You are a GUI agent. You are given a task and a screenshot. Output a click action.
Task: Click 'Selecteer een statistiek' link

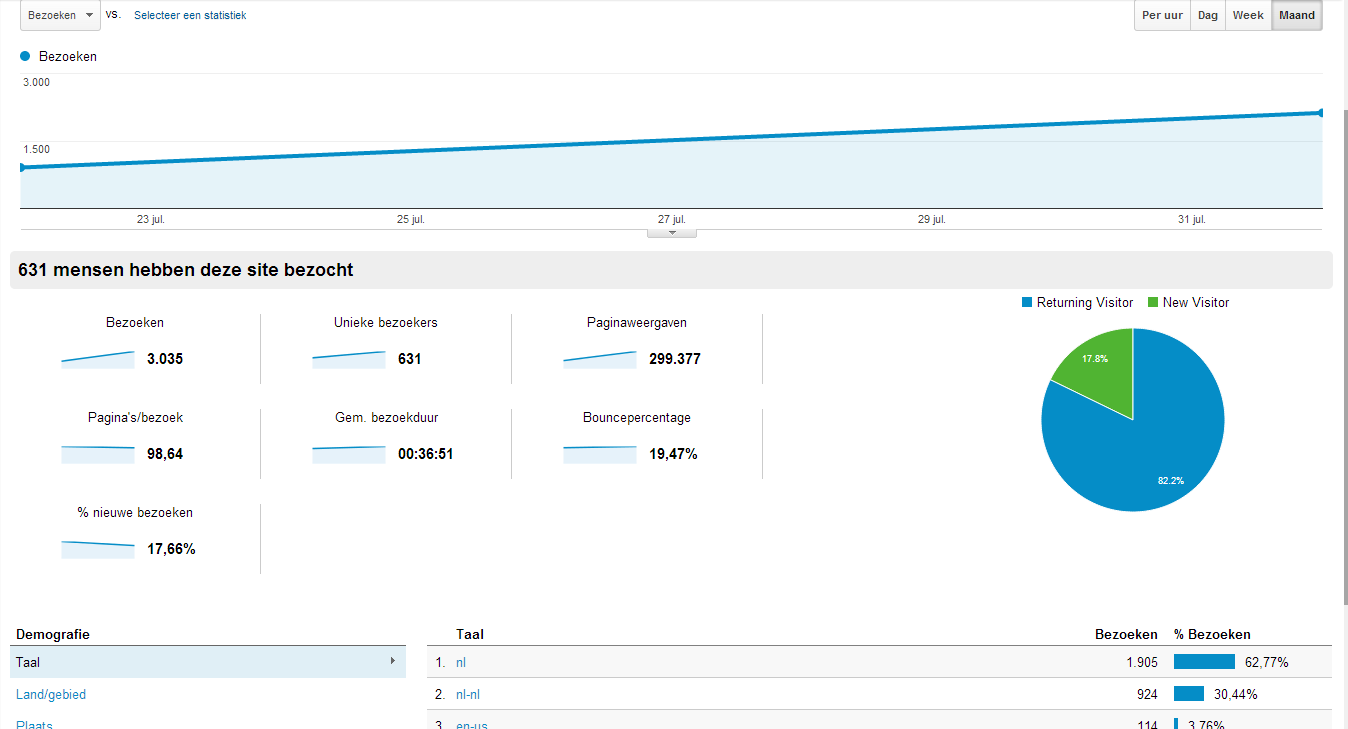(x=190, y=15)
